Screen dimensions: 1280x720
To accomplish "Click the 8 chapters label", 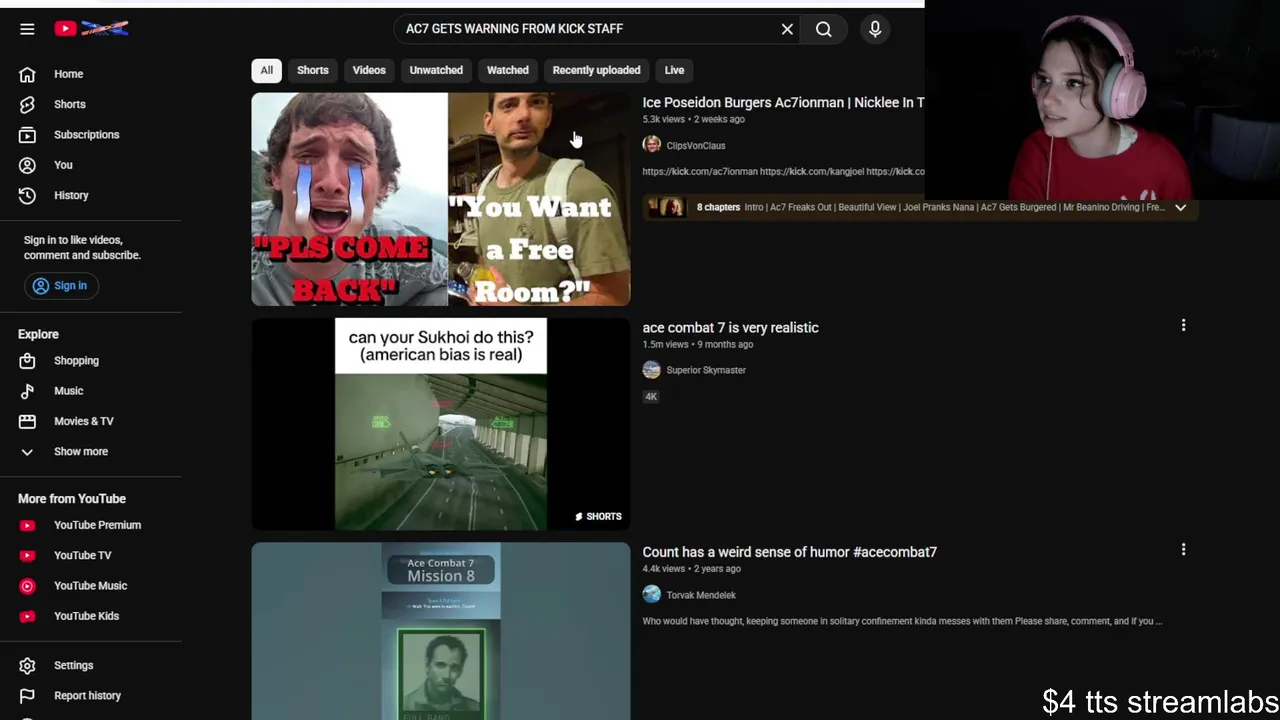I will coord(718,207).
